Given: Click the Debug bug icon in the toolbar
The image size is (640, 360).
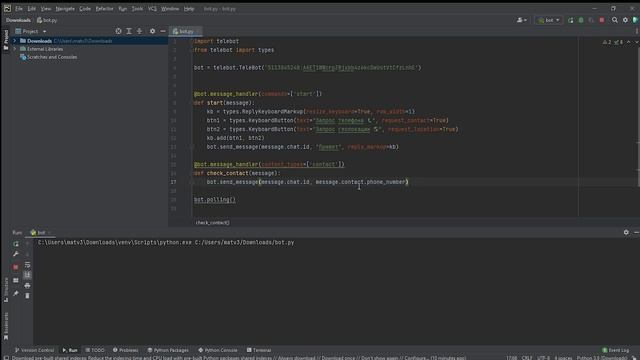Looking at the screenshot, I should (581, 20).
